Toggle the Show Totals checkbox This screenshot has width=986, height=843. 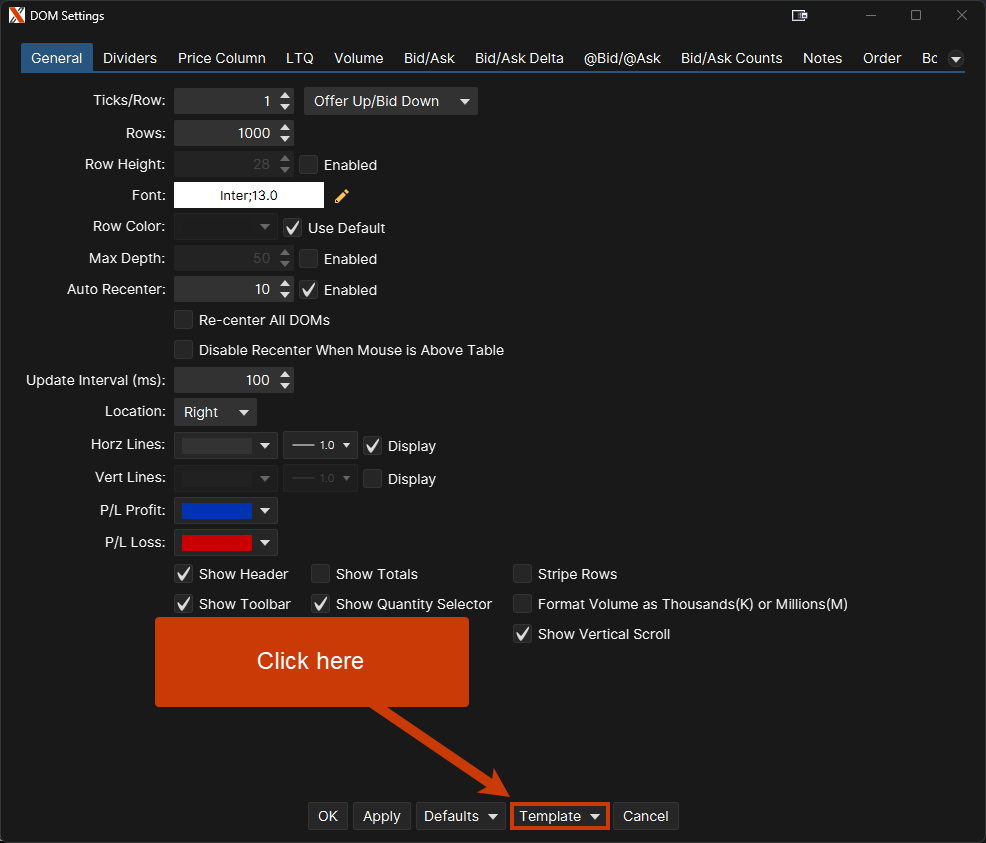click(x=320, y=574)
